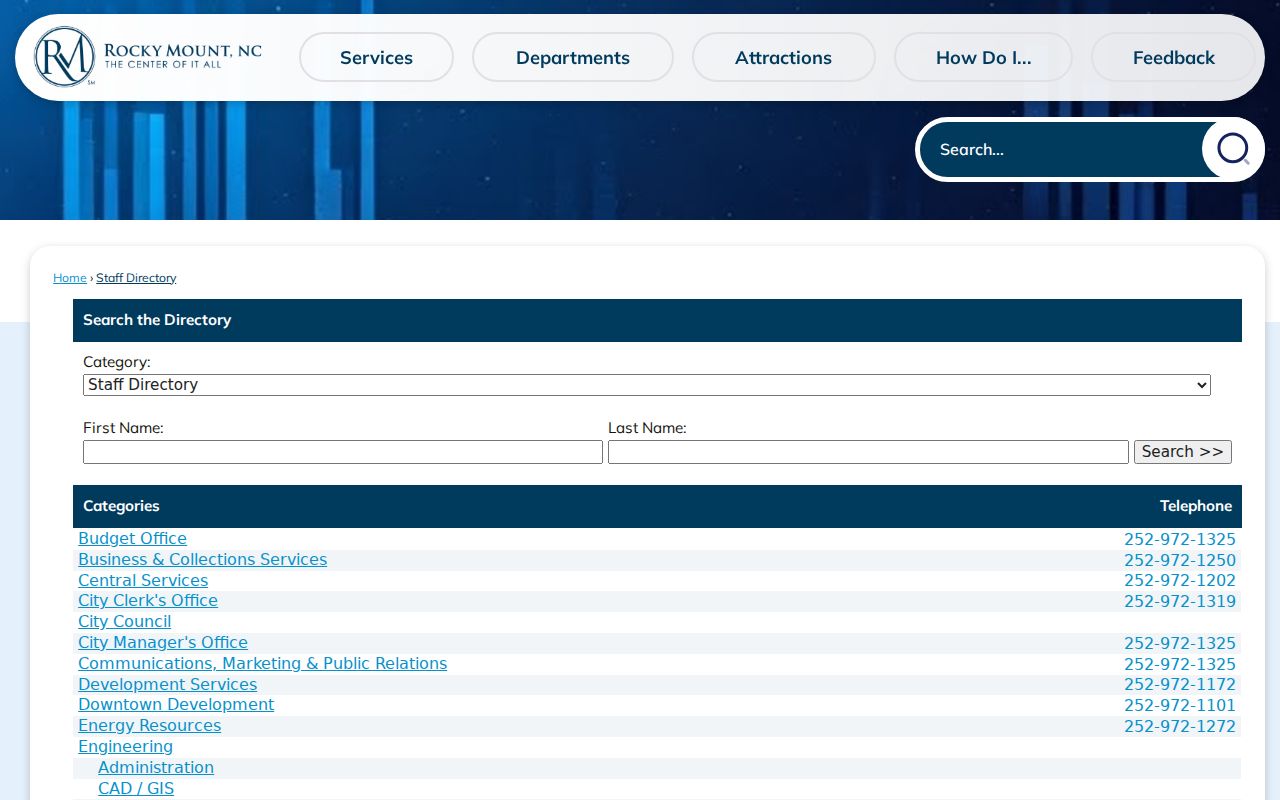The width and height of the screenshot is (1280, 800).
Task: Open Business & Collections Services link
Action: [x=202, y=560]
